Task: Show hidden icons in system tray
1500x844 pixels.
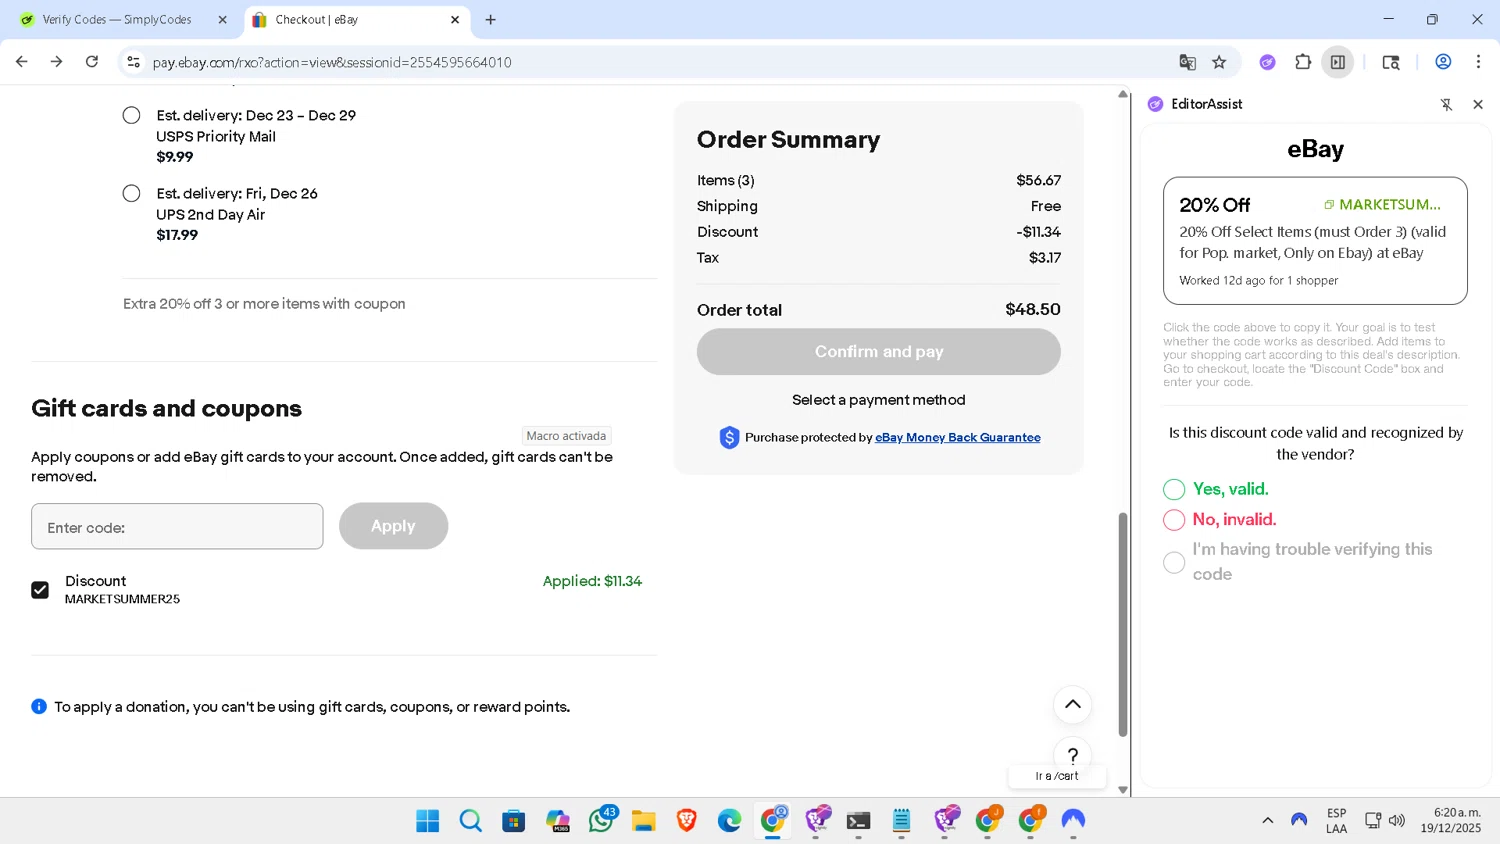Action: pos(1267,820)
